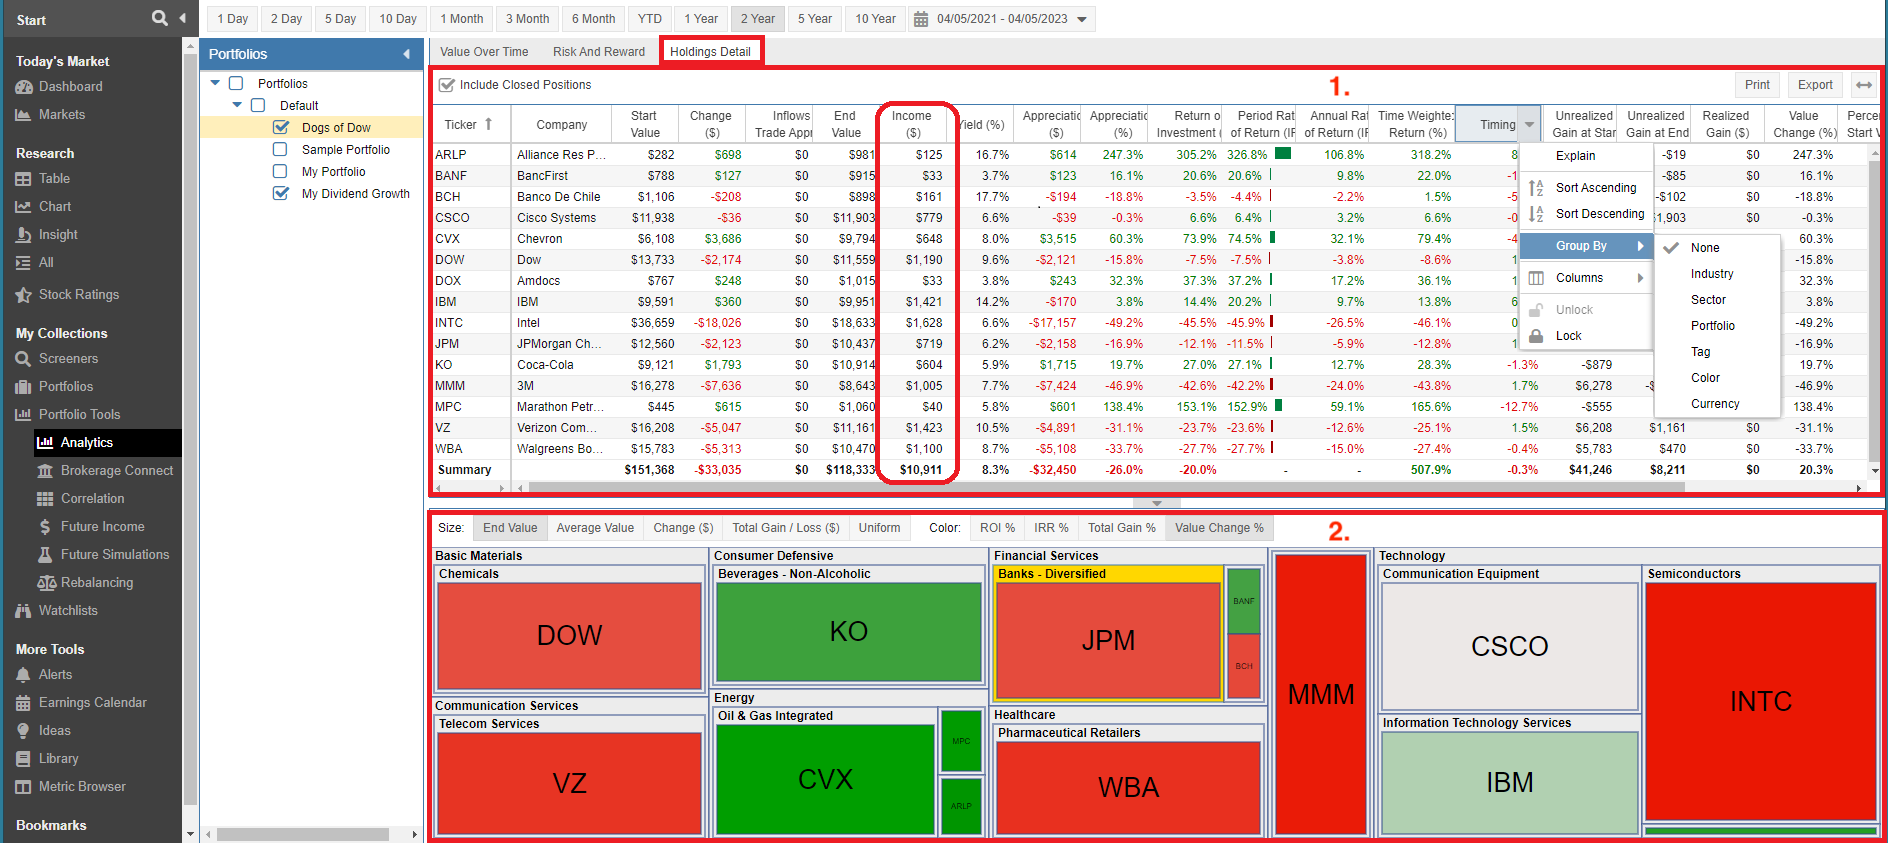Expand the Group By submenu
This screenshot has height=843, width=1888.
coord(1586,246)
